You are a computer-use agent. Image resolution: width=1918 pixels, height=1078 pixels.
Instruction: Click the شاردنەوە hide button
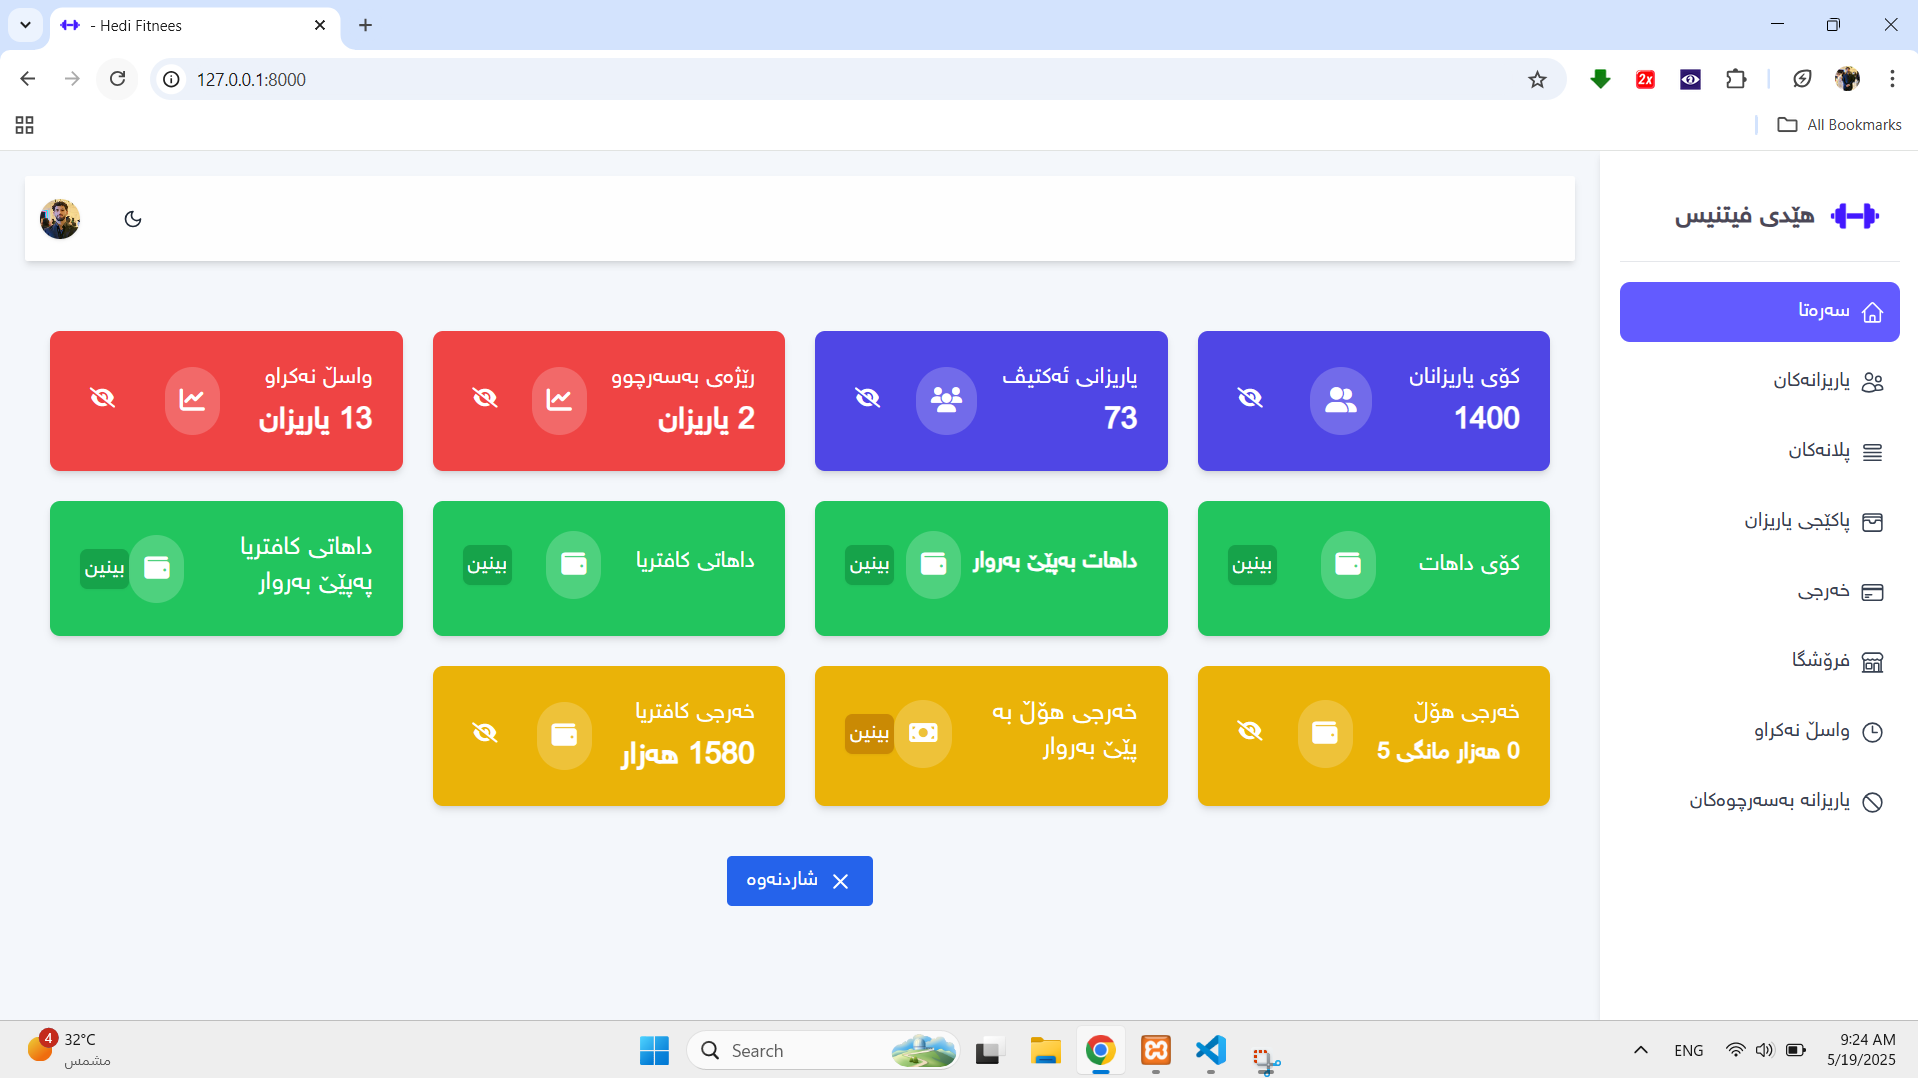pyautogui.click(x=799, y=881)
